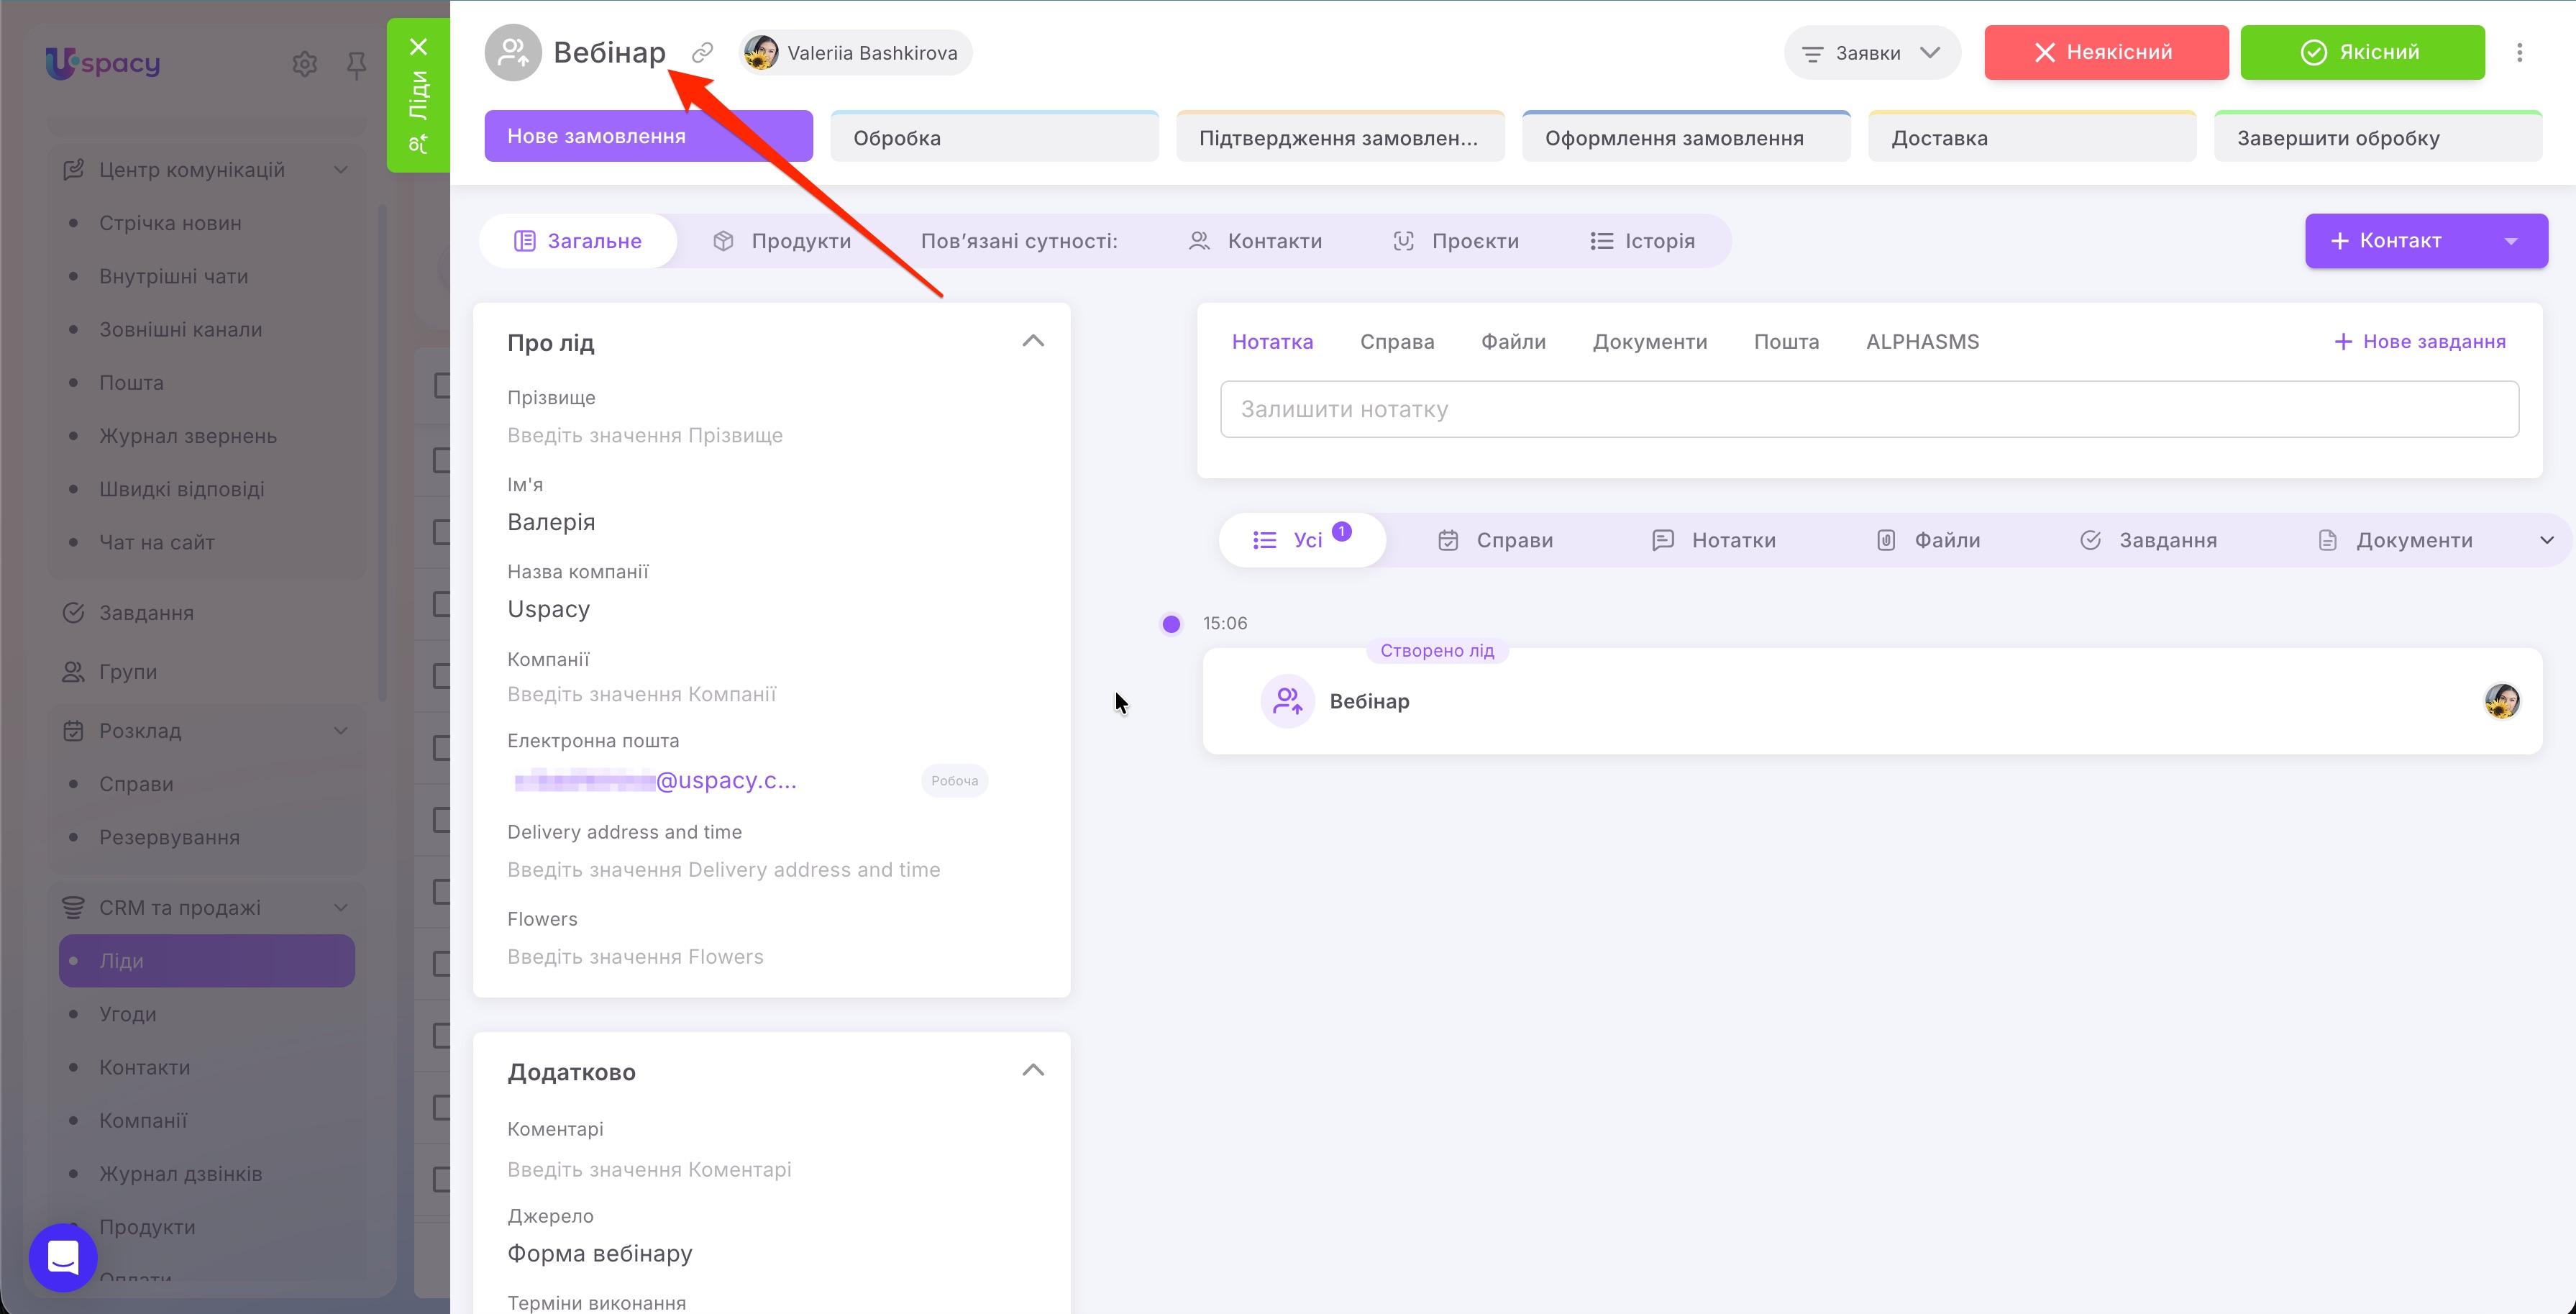
Task: Switch to the Продукти tab
Action: (782, 241)
